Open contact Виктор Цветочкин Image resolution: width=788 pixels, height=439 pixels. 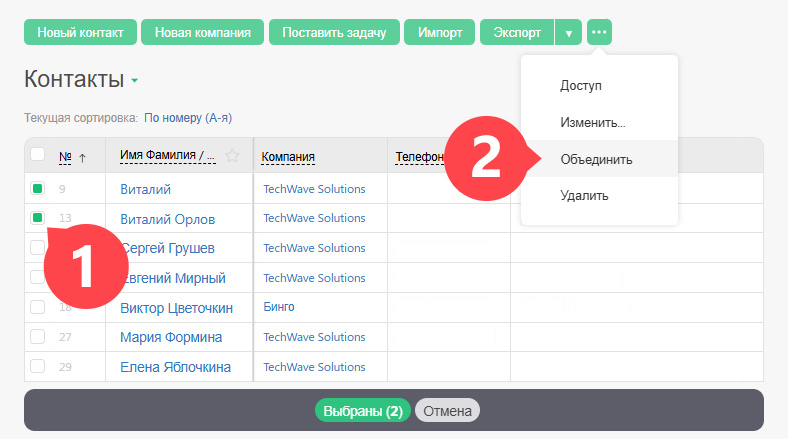tap(176, 308)
